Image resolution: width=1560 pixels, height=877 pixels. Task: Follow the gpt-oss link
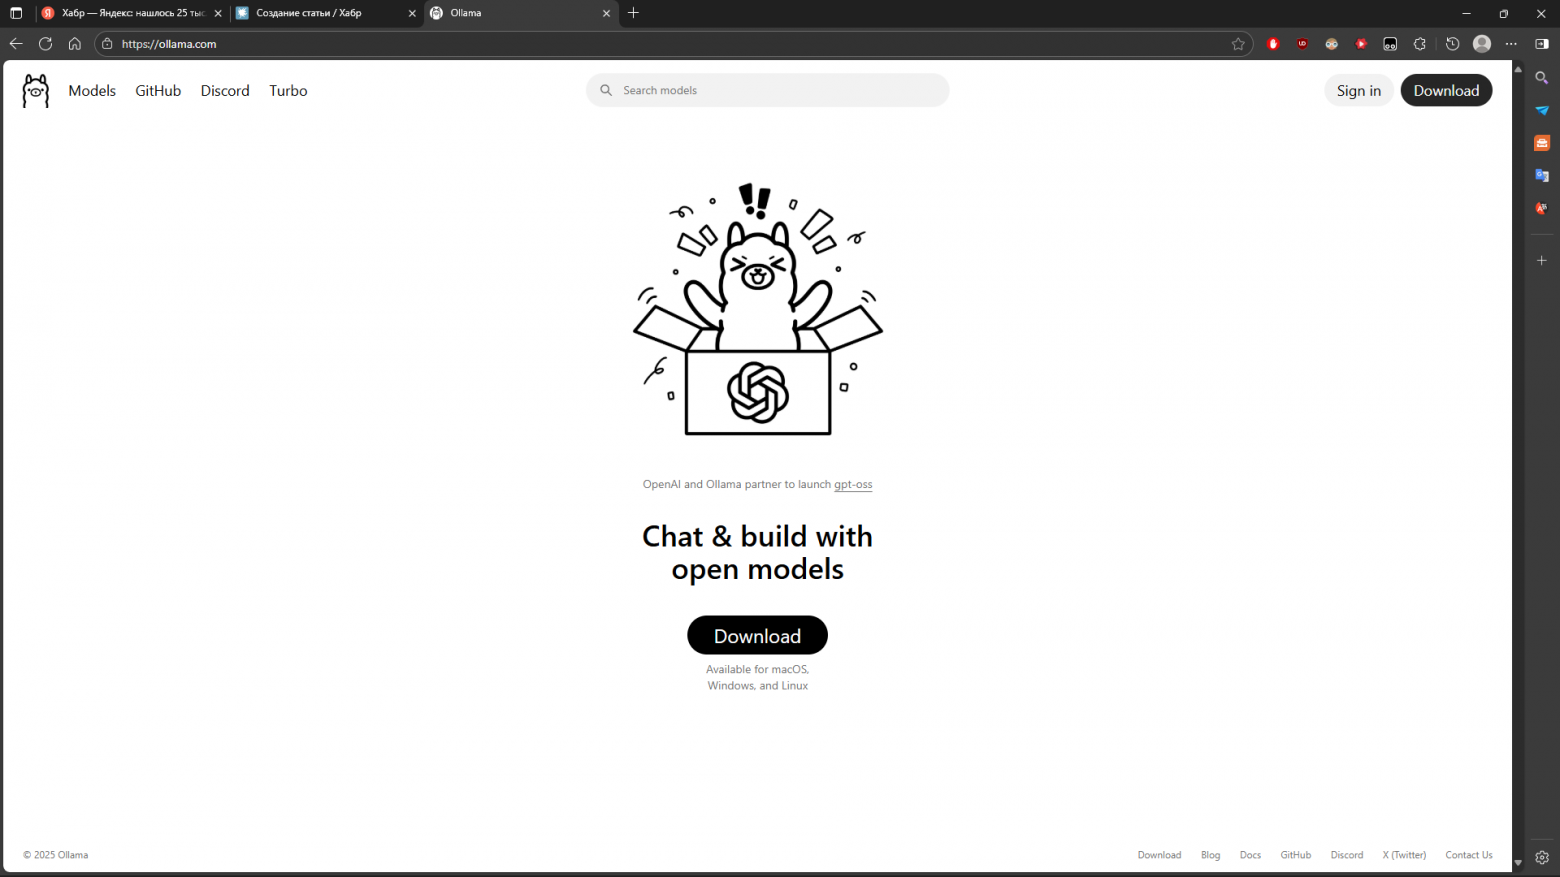[x=853, y=485]
